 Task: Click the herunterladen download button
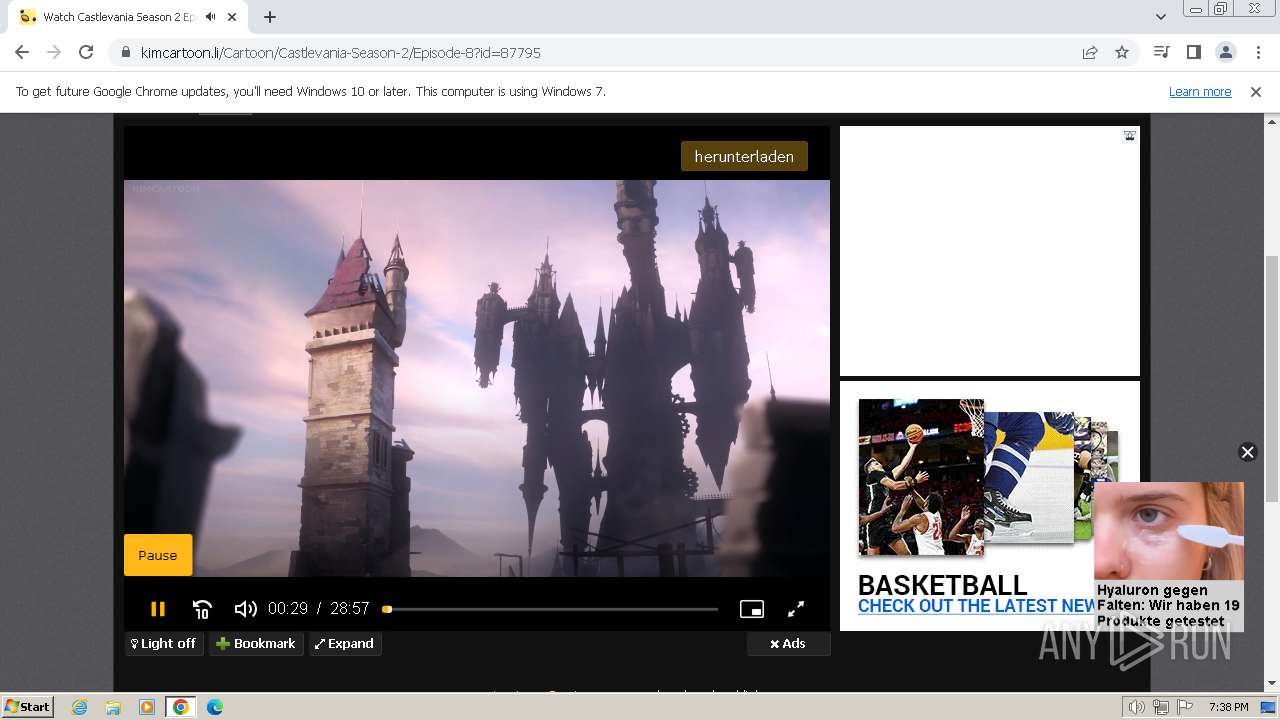(x=744, y=156)
